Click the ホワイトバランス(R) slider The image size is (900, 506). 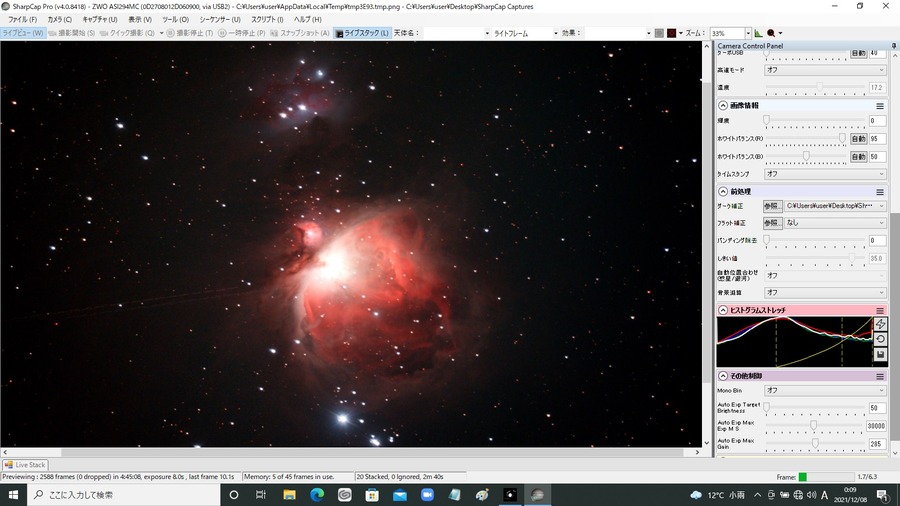[805, 139]
